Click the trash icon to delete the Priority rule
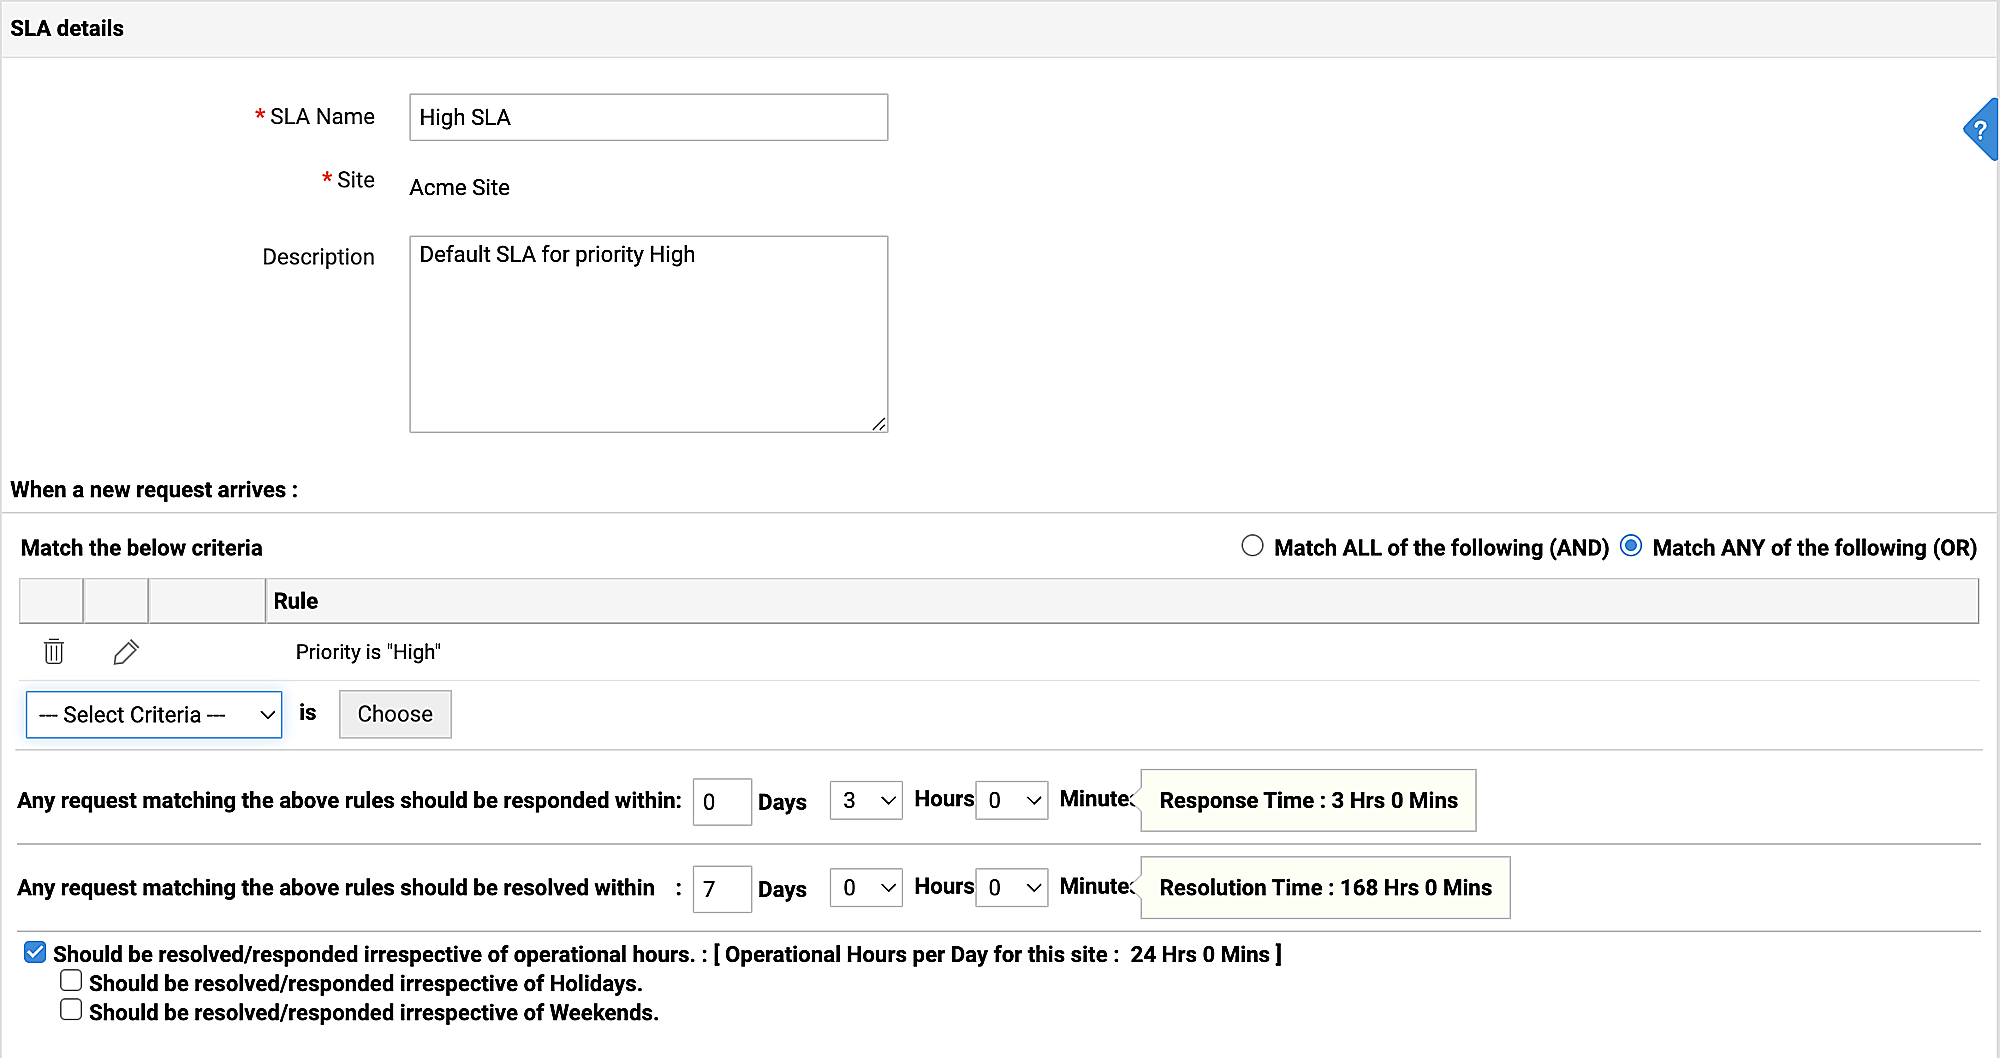Image resolution: width=2000 pixels, height=1058 pixels. tap(54, 652)
